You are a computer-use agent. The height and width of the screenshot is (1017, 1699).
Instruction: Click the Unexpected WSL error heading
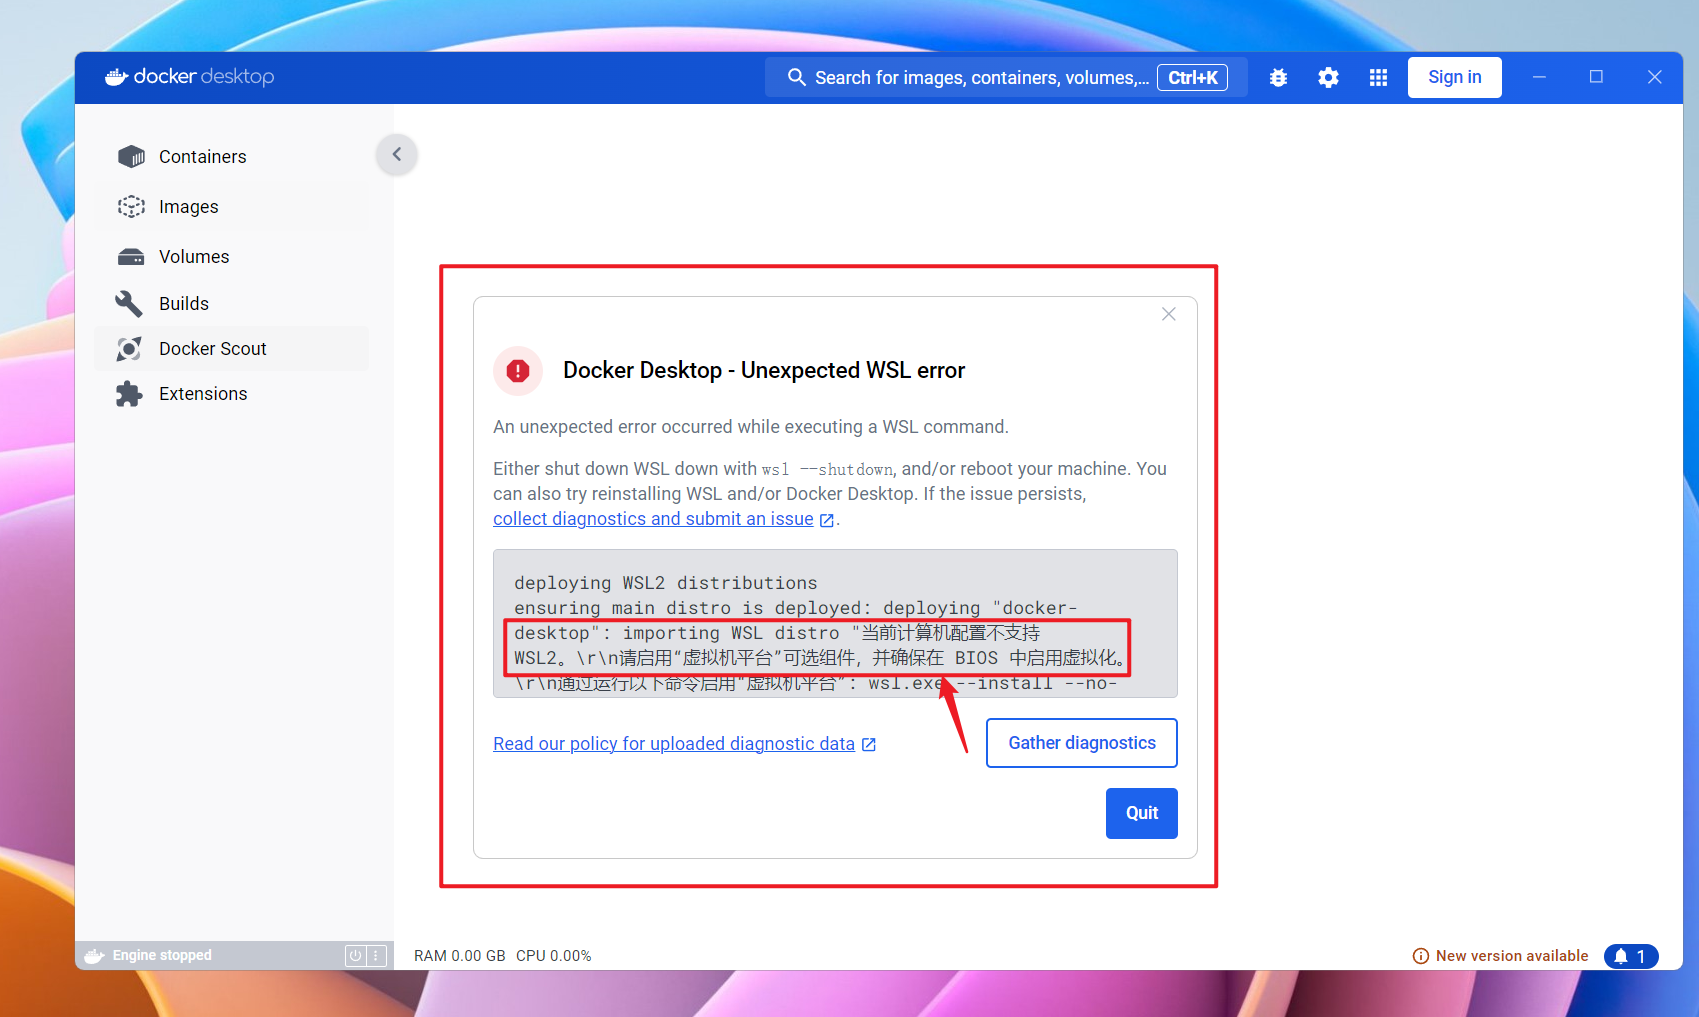(764, 371)
